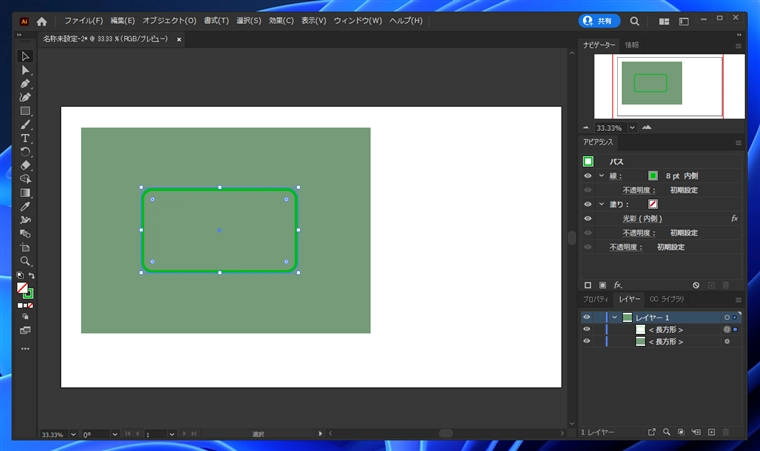Open the ウィンドウ(W) menu
The width and height of the screenshot is (760, 451).
coord(358,21)
